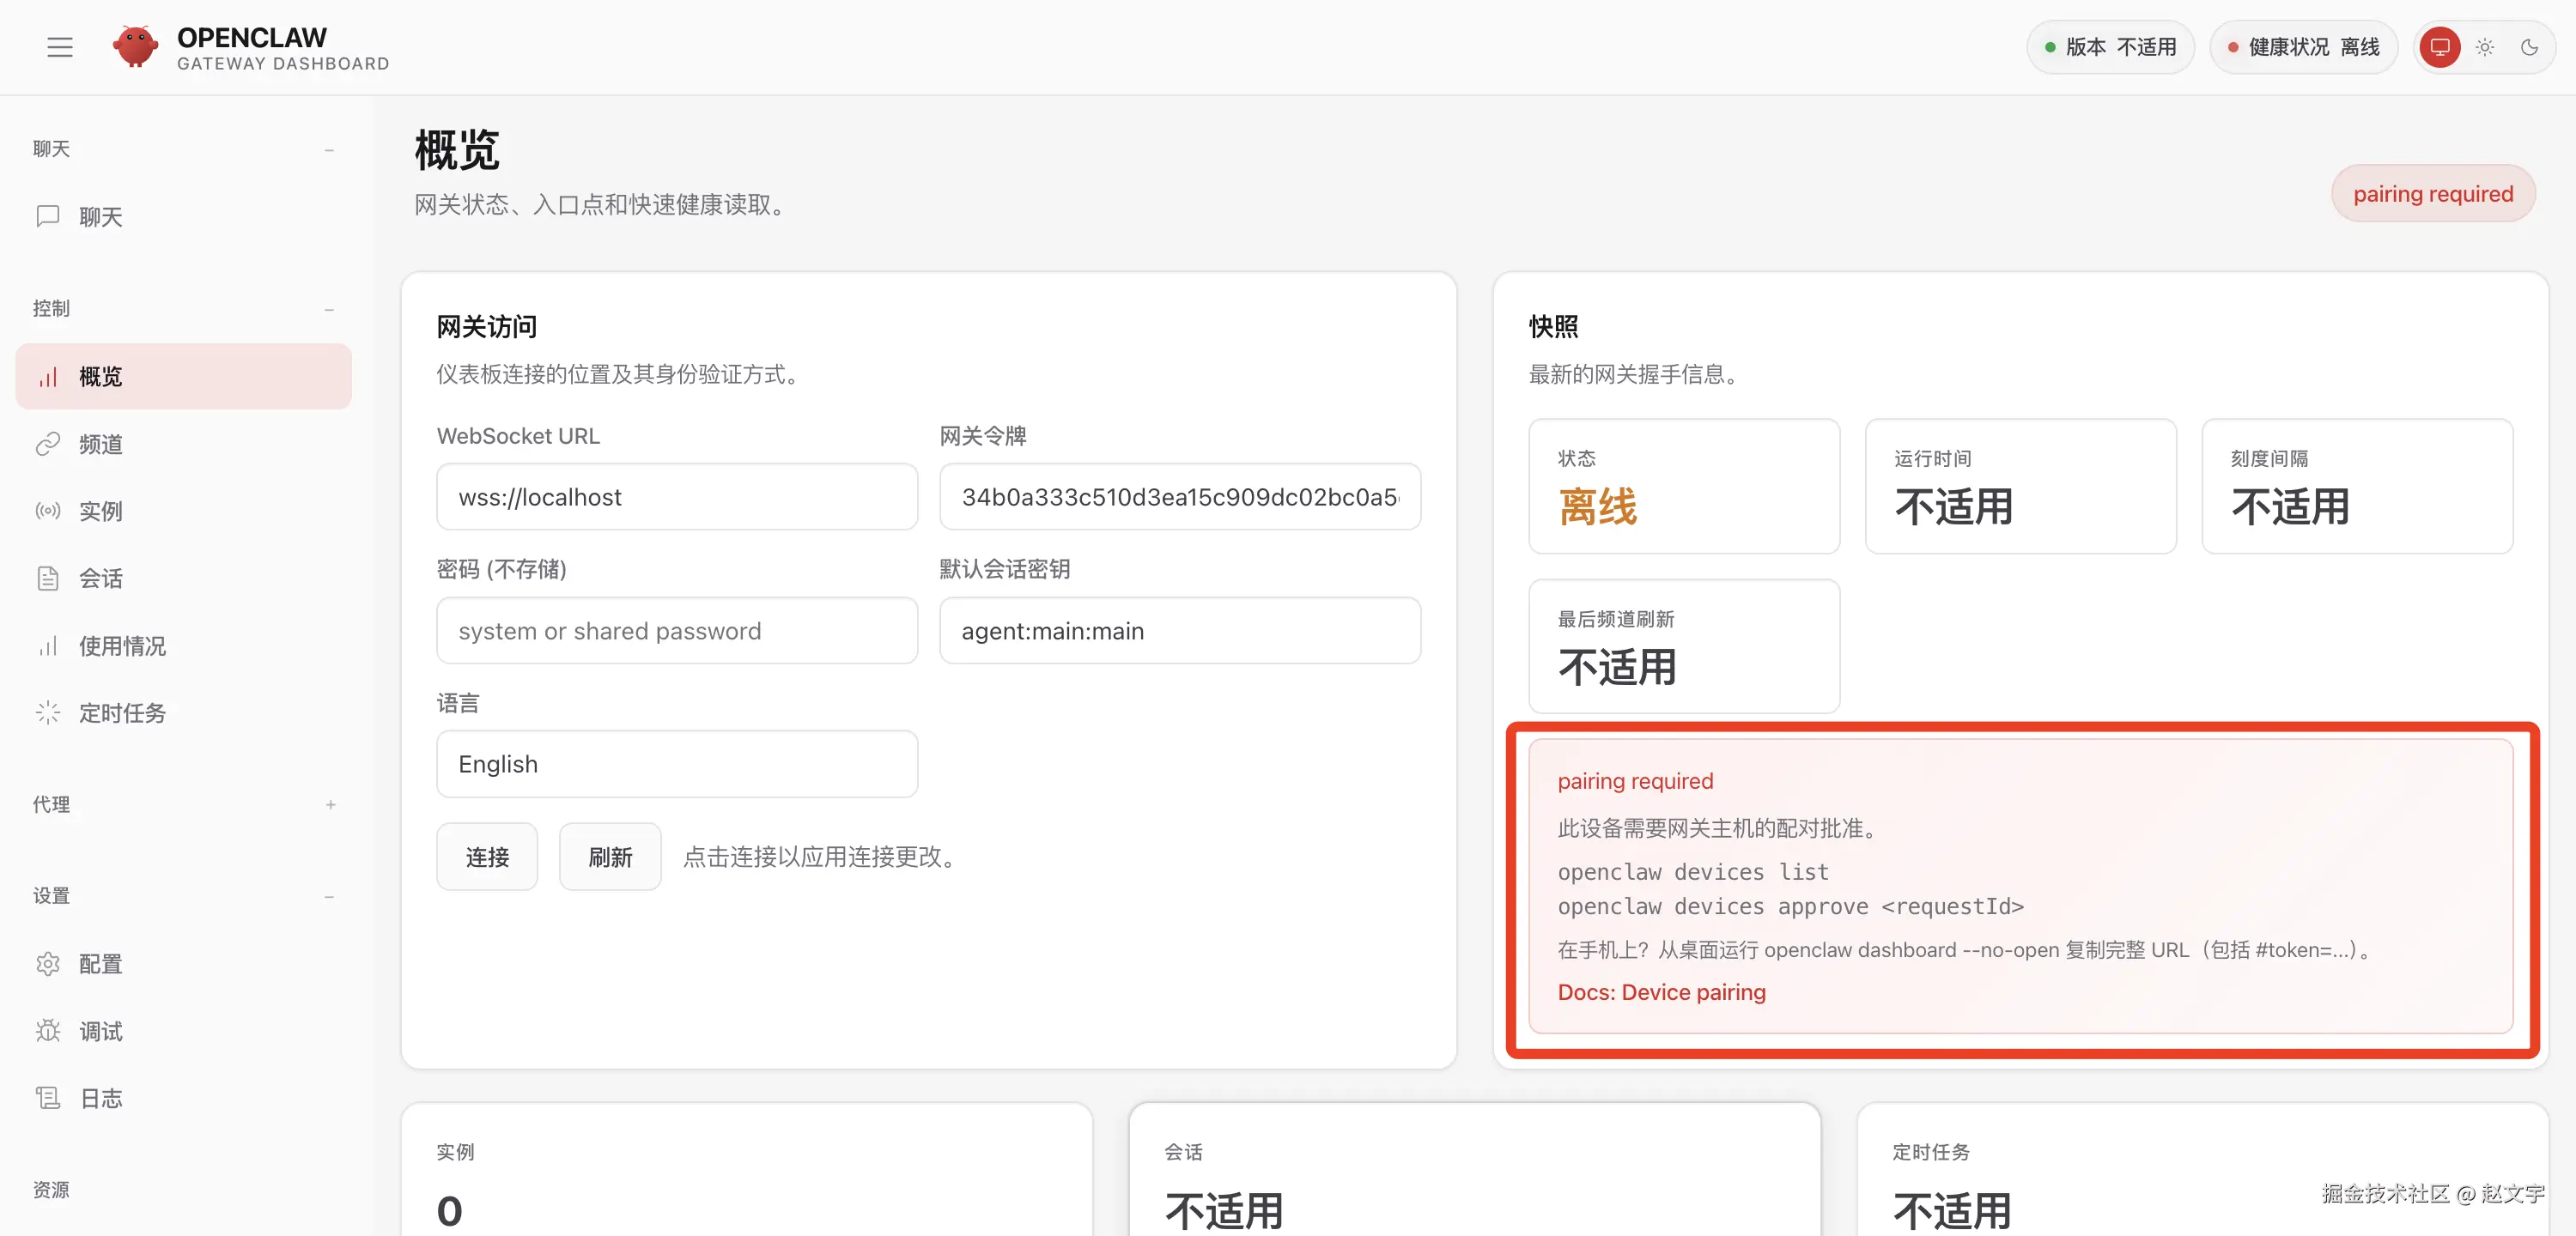Click the OpenClaw red mascot logo
The height and width of the screenshot is (1236, 2576).
(x=135, y=47)
